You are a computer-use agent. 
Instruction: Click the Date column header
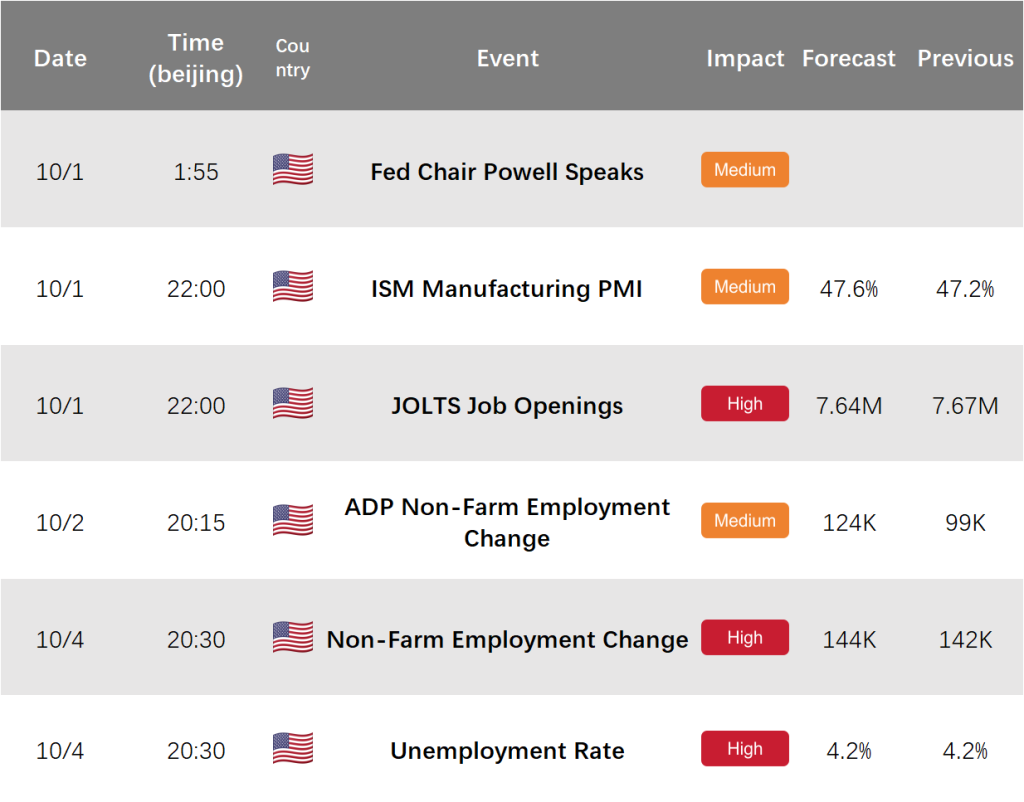60,58
